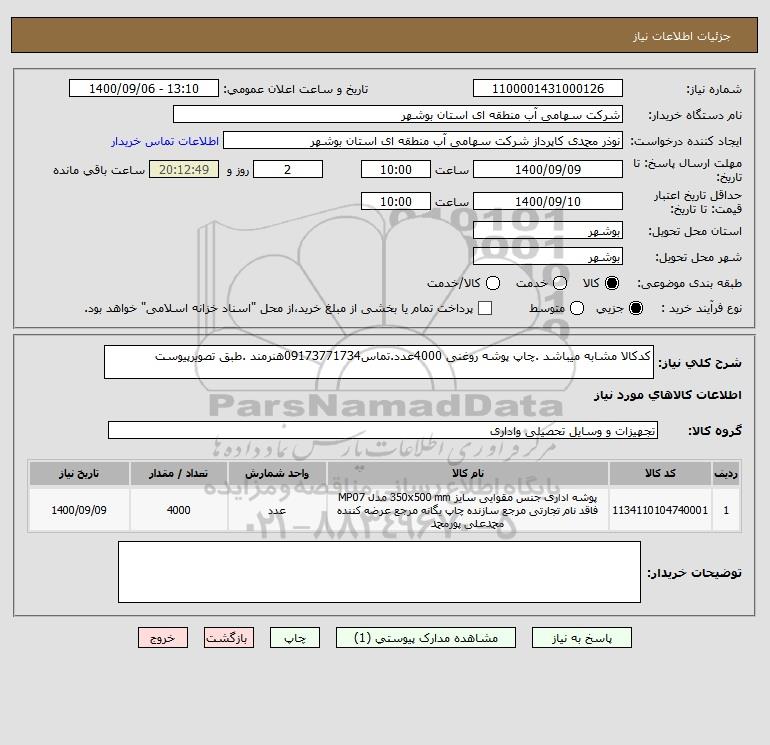
Task: Click the پوشه اداری item name cell
Action: [468, 510]
